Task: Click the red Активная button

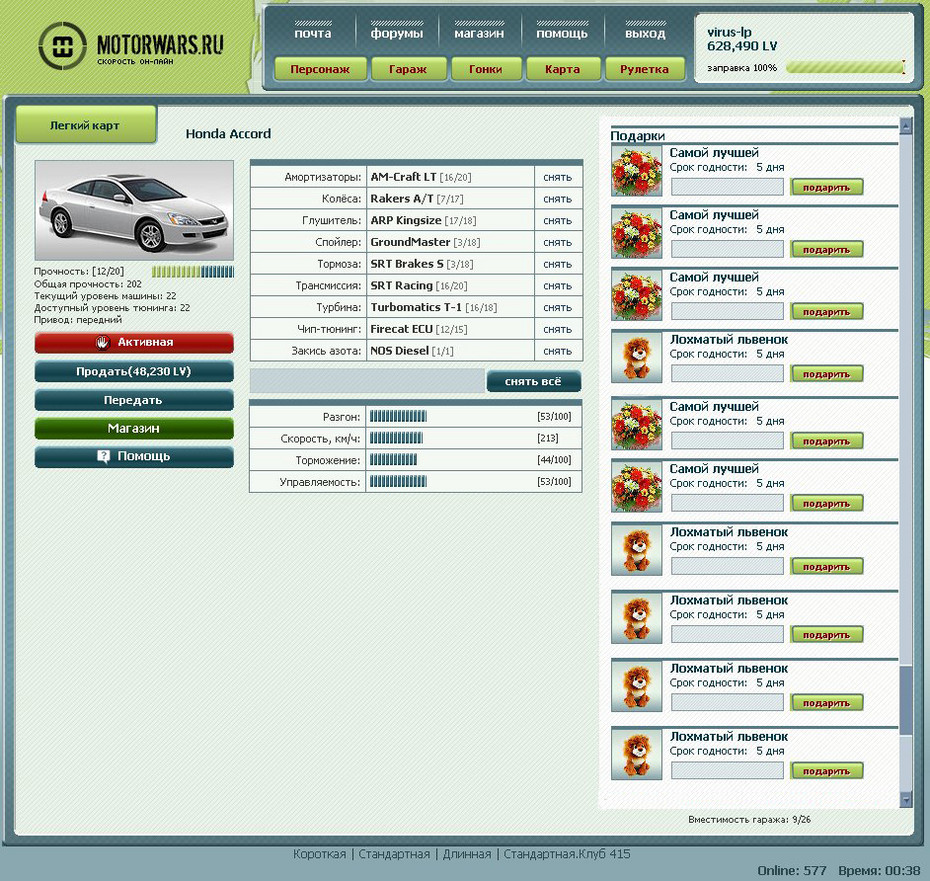Action: [134, 342]
